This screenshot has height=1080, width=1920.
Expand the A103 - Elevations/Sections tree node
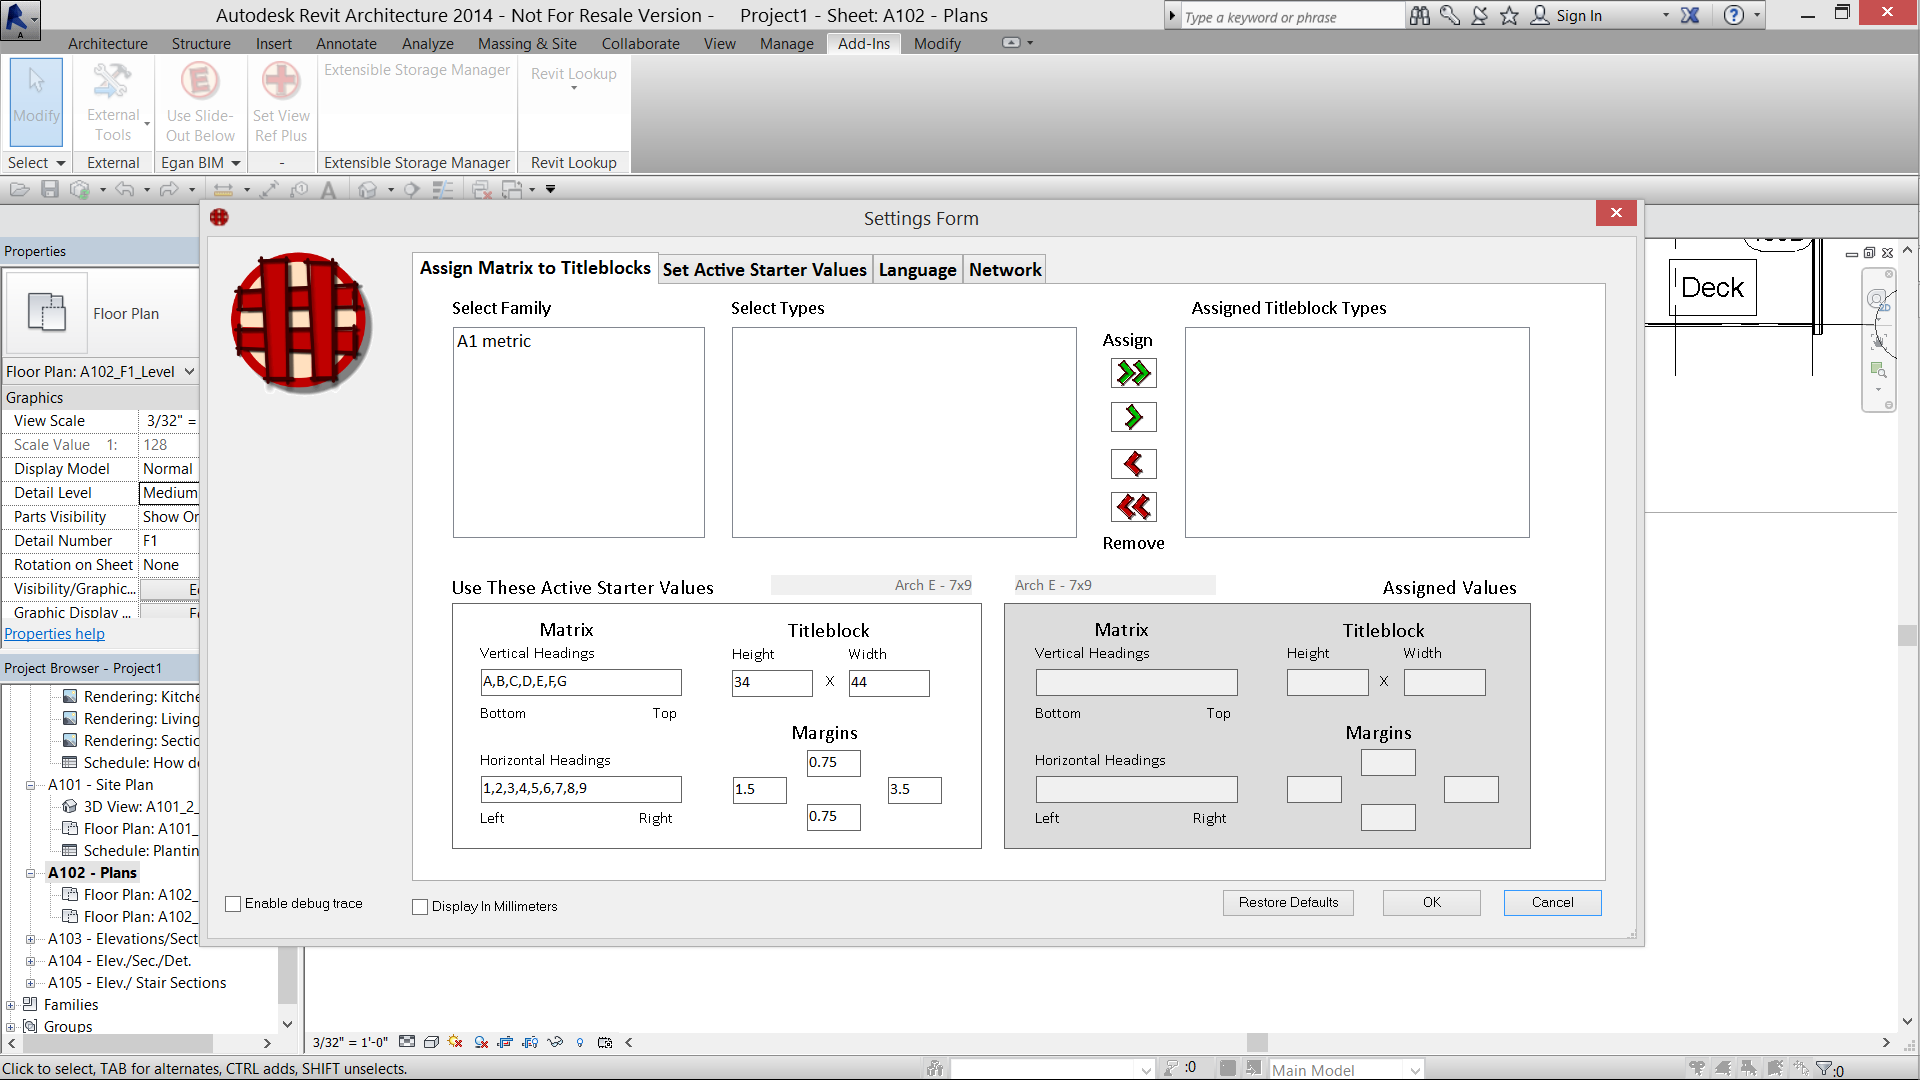(30, 939)
